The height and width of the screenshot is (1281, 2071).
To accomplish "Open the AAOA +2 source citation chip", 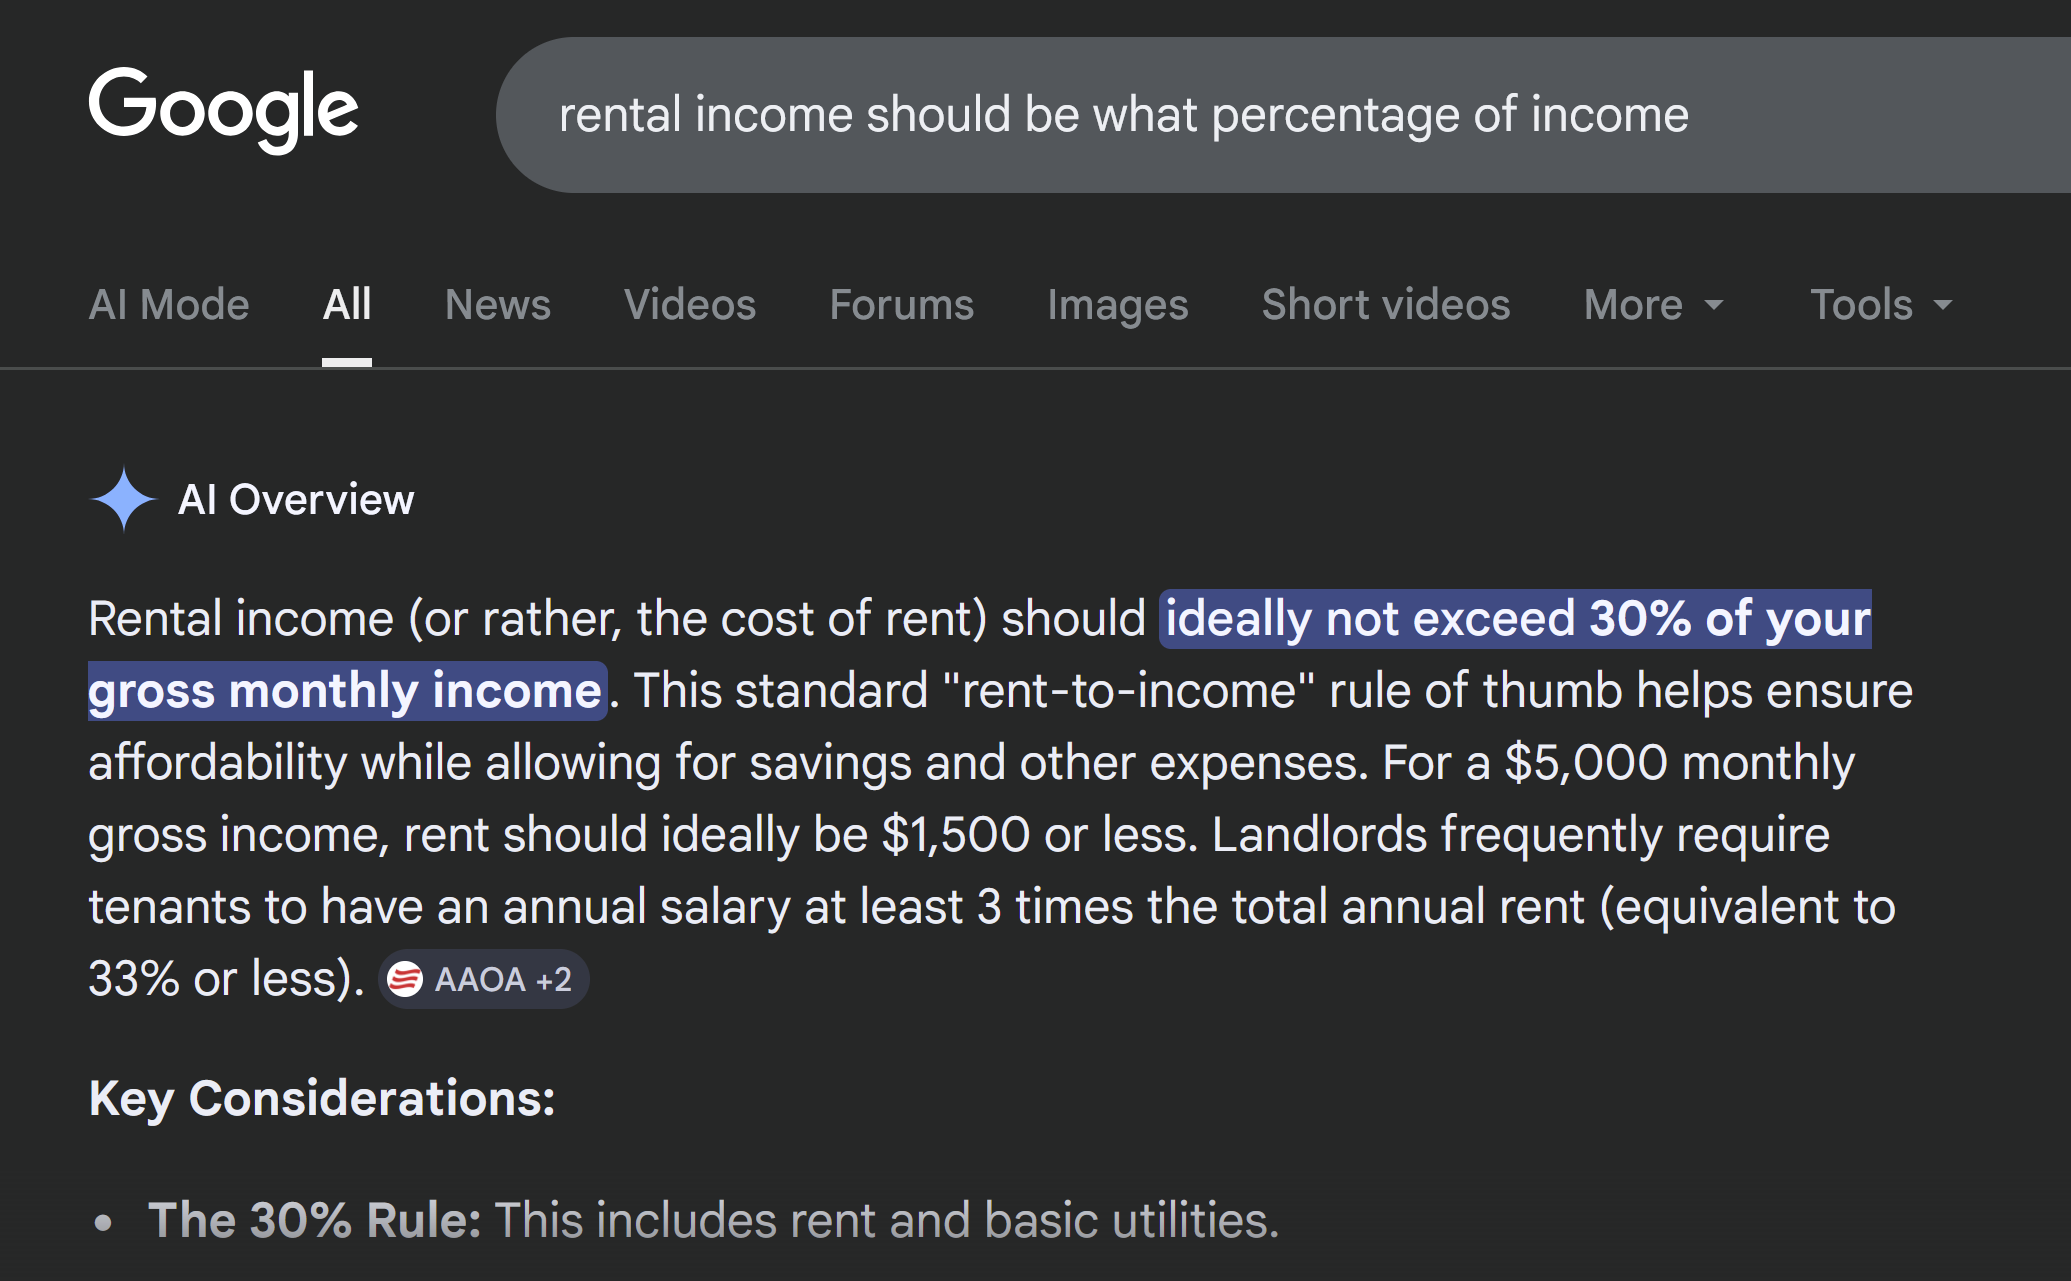I will pos(484,979).
